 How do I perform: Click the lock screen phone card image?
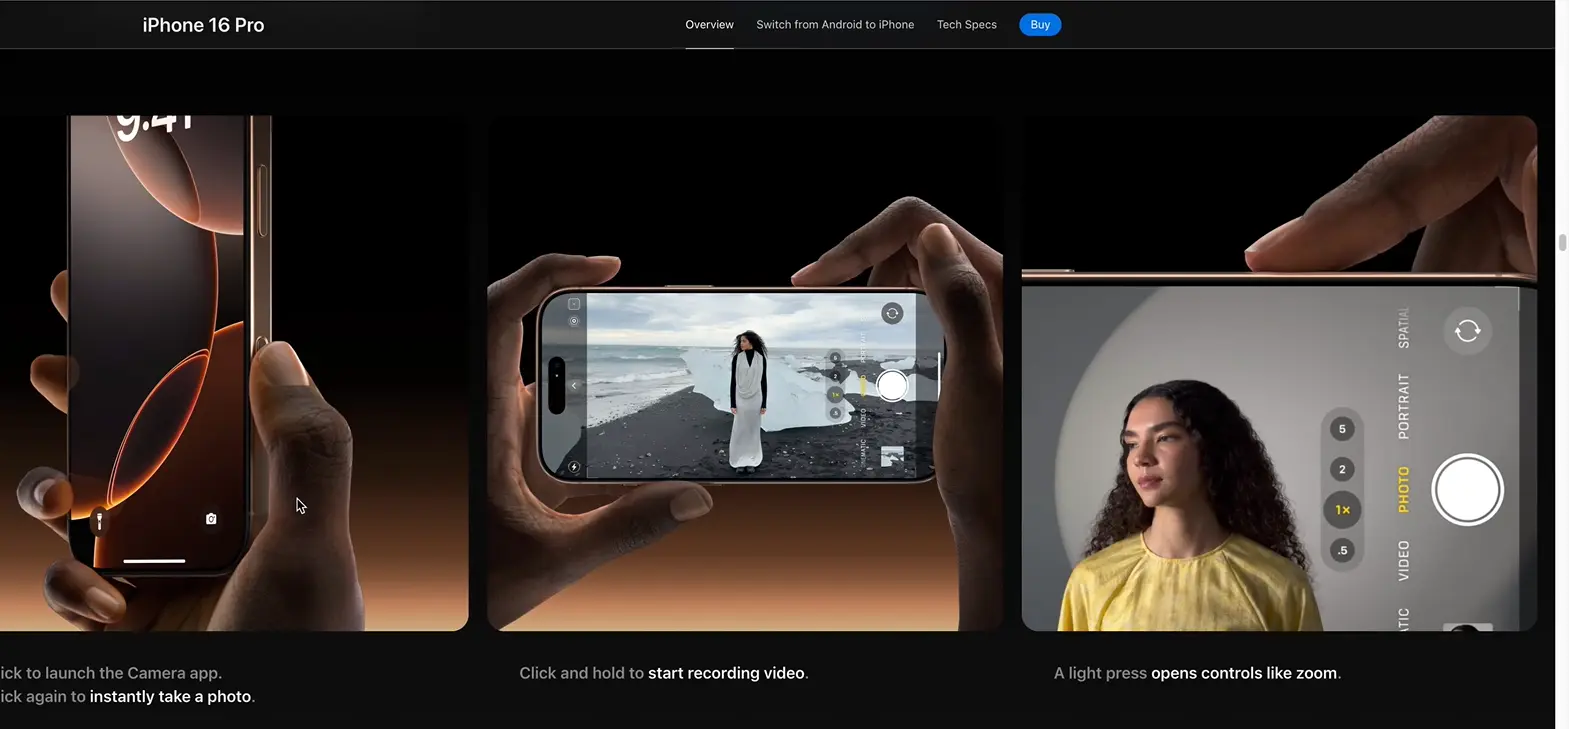pos(234,373)
